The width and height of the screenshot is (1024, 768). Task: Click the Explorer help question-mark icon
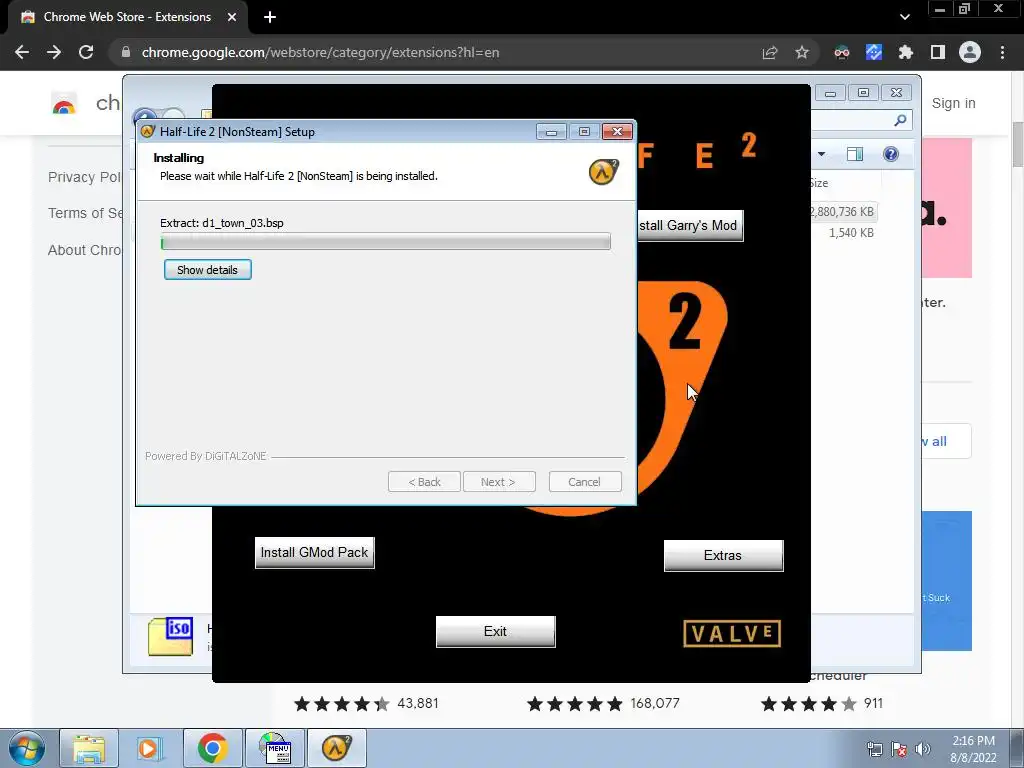coord(891,154)
